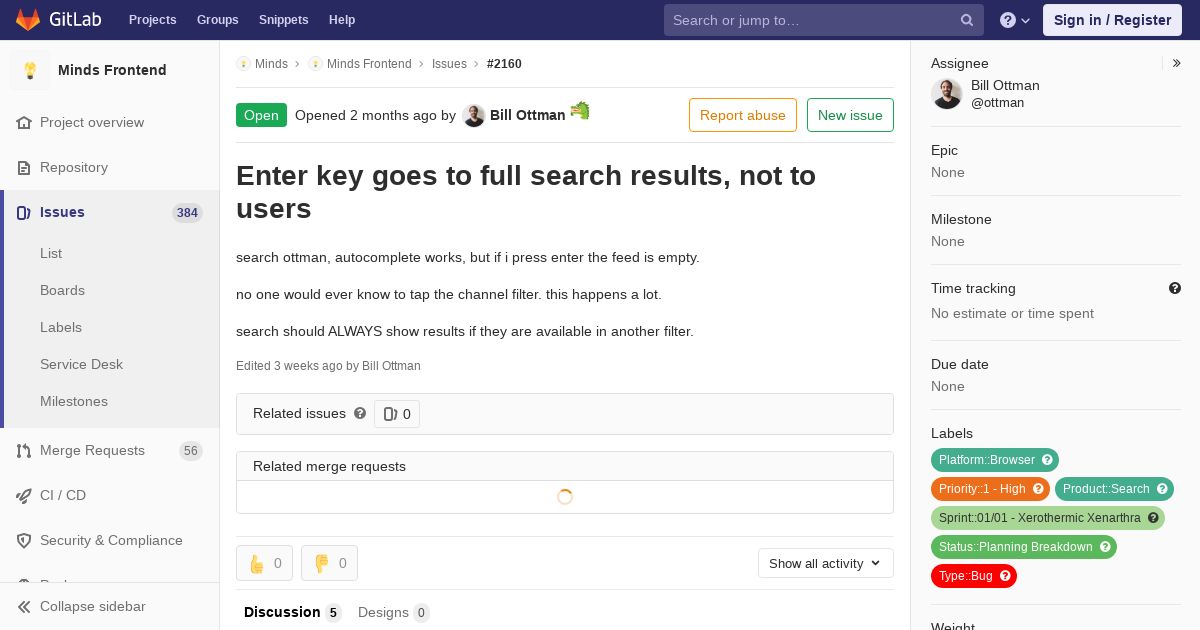Click 'Edited 3 weeks ago by Bill Ottman'
The height and width of the screenshot is (630, 1200).
coord(328,366)
